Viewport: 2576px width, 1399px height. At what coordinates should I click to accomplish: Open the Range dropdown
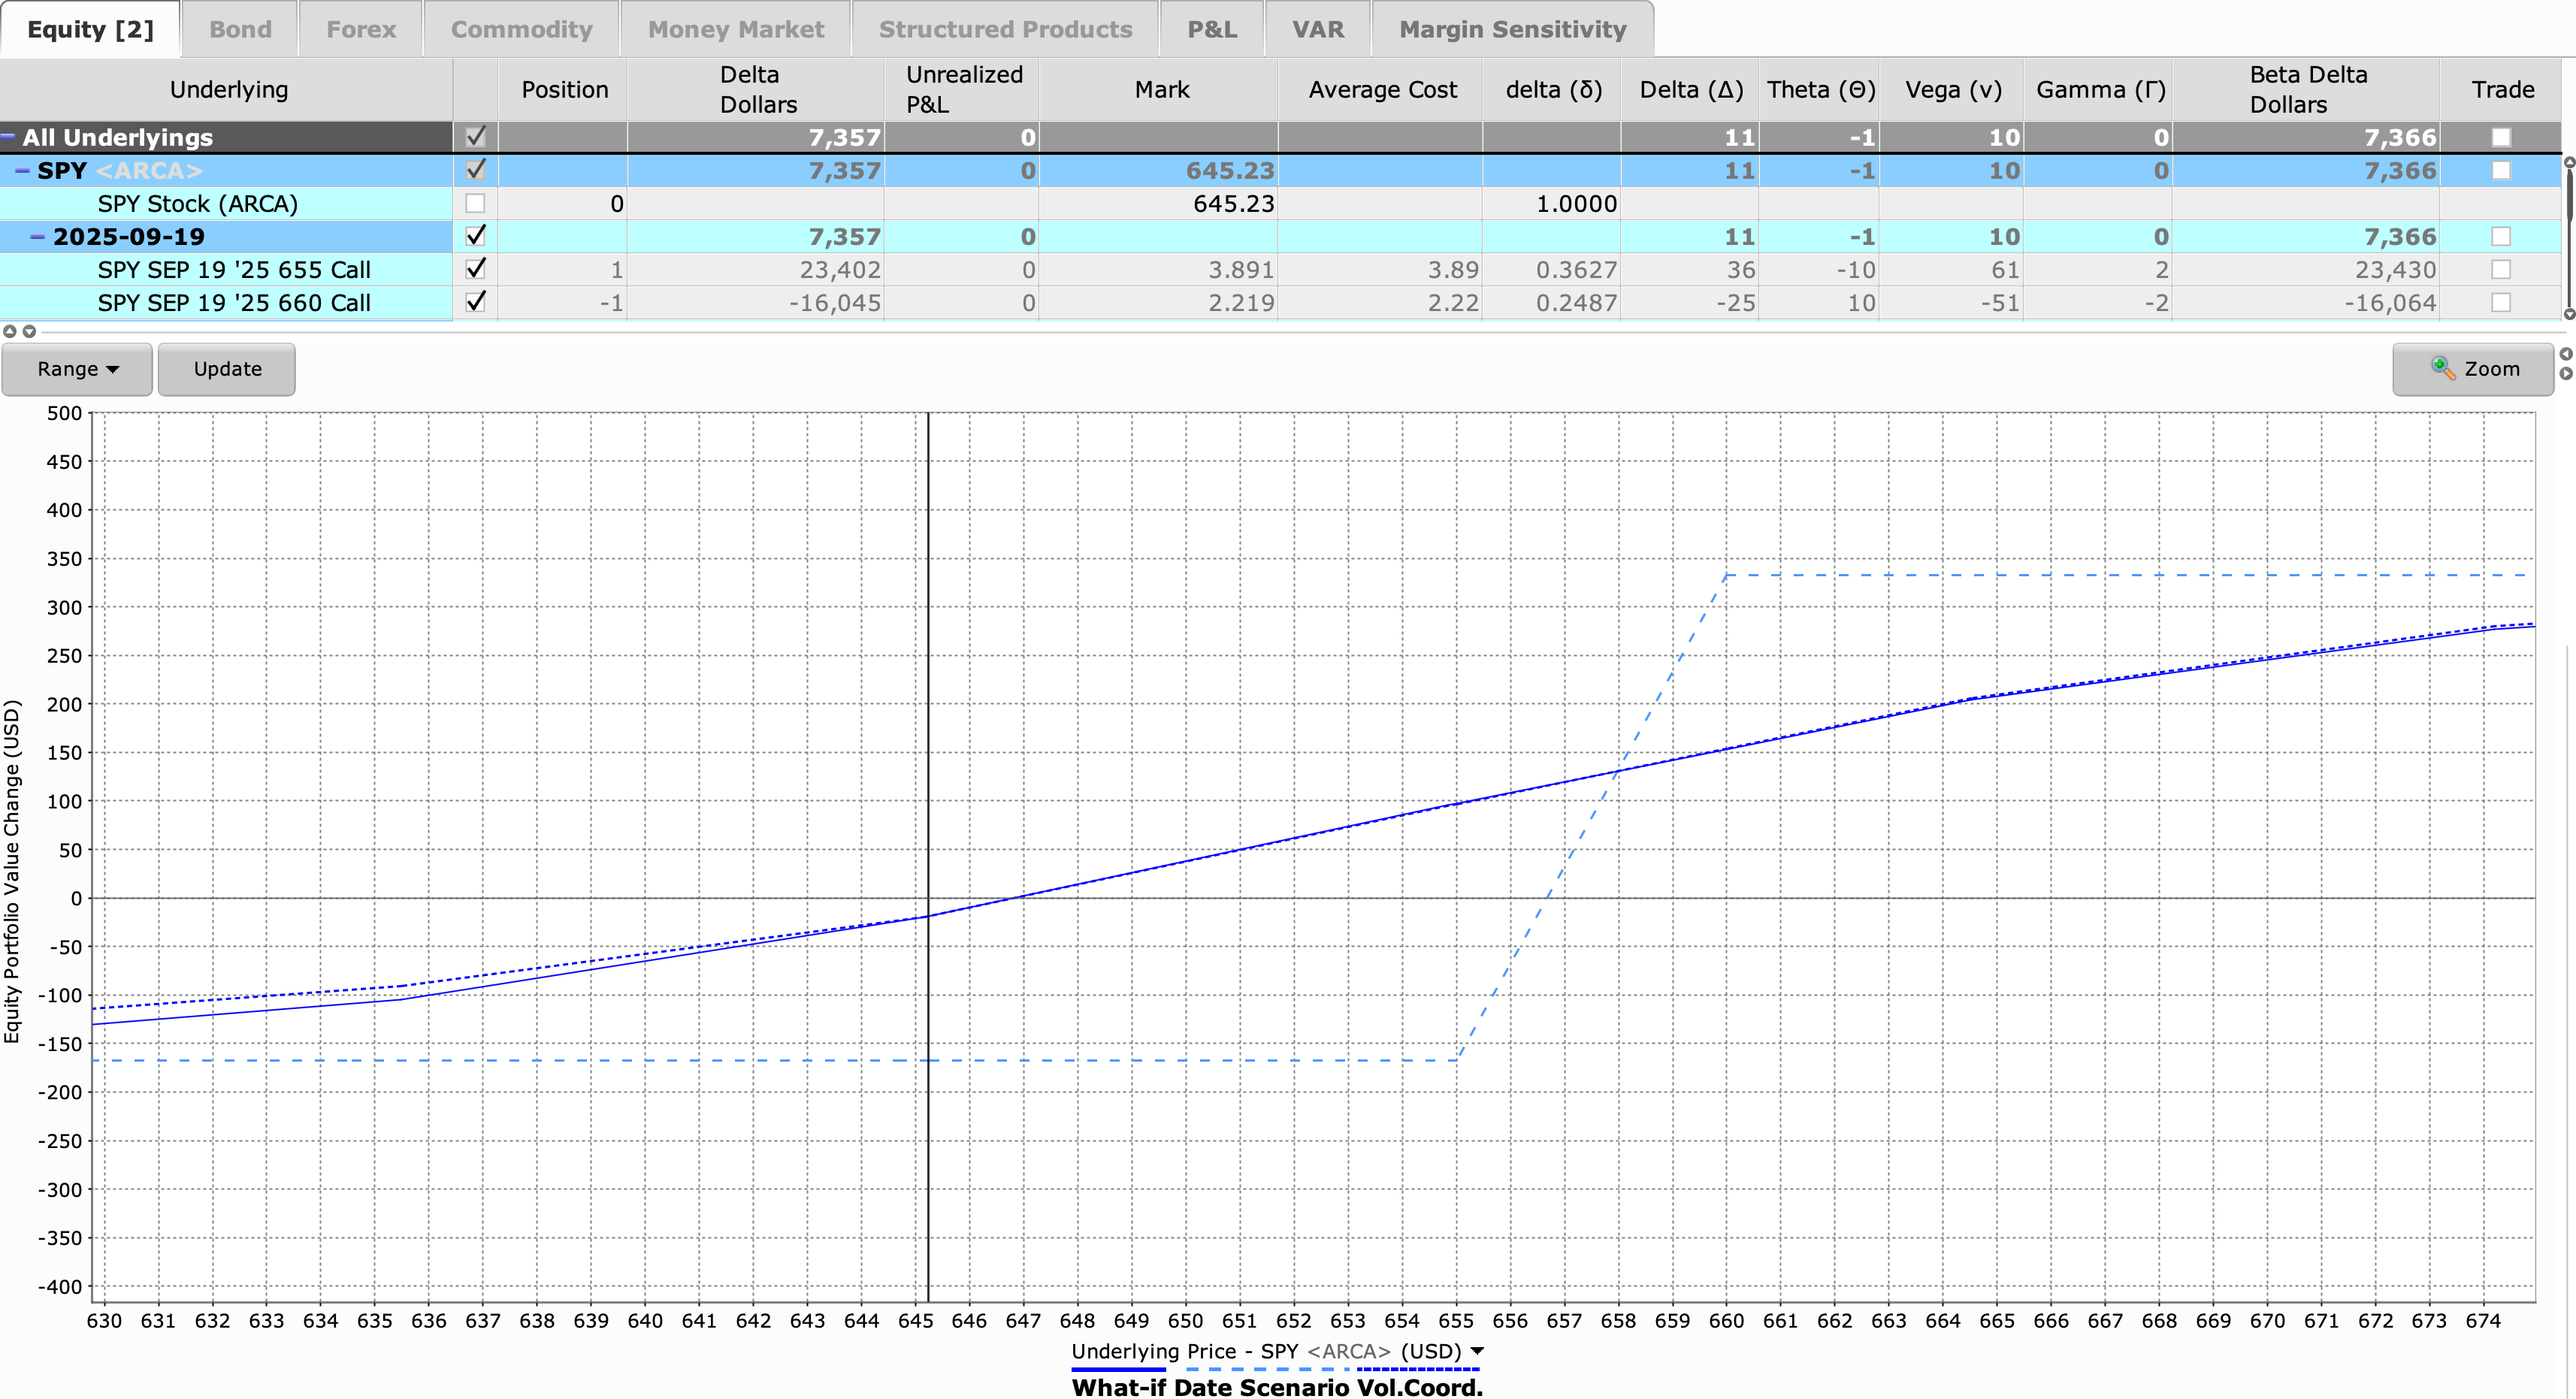77,369
